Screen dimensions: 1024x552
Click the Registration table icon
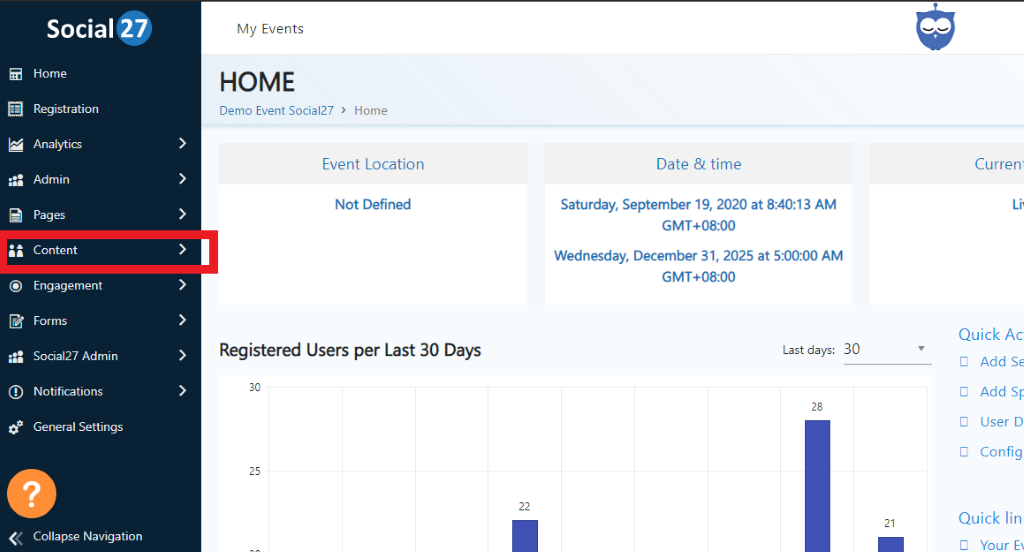pyautogui.click(x=15, y=109)
